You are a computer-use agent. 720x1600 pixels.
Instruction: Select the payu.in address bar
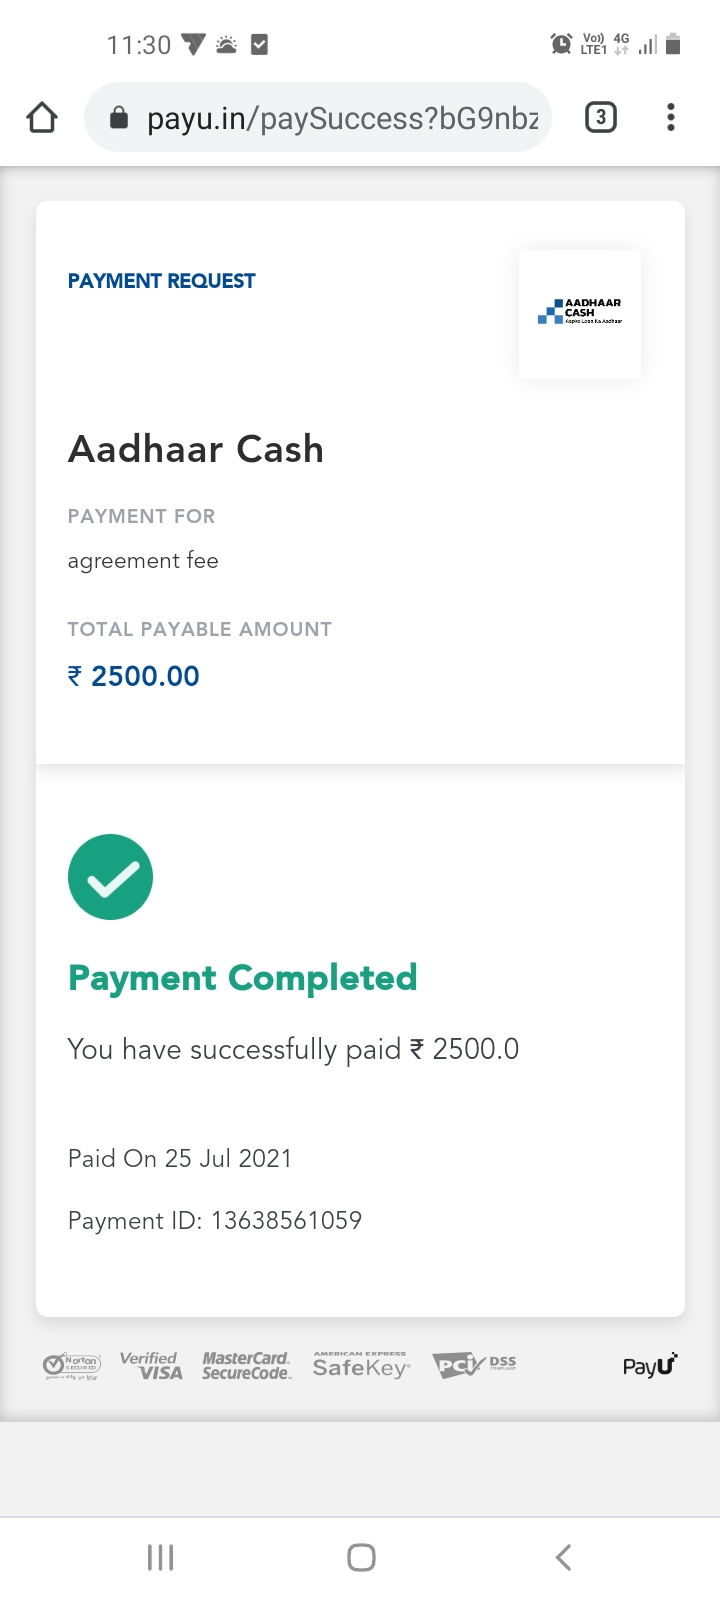tap(342, 118)
